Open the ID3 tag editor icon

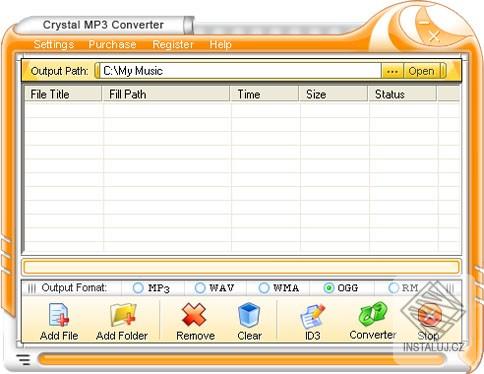[x=312, y=315]
